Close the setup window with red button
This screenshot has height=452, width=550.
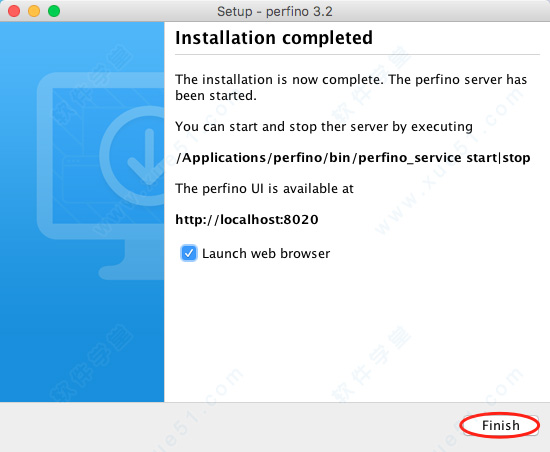(x=14, y=11)
